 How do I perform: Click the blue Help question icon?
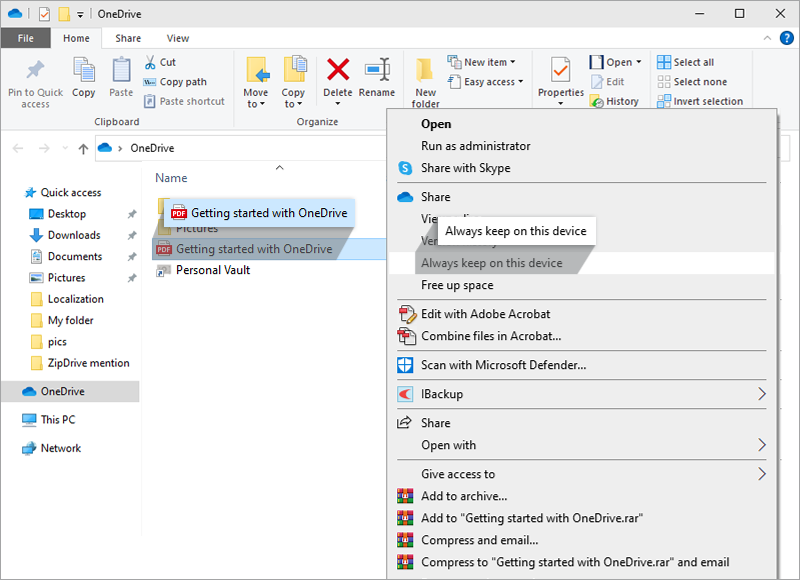coord(787,38)
